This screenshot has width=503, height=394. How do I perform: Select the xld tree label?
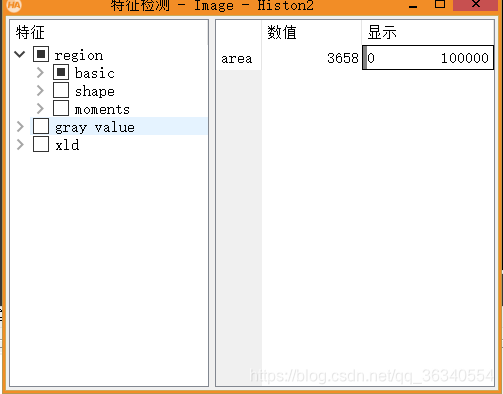pos(67,145)
